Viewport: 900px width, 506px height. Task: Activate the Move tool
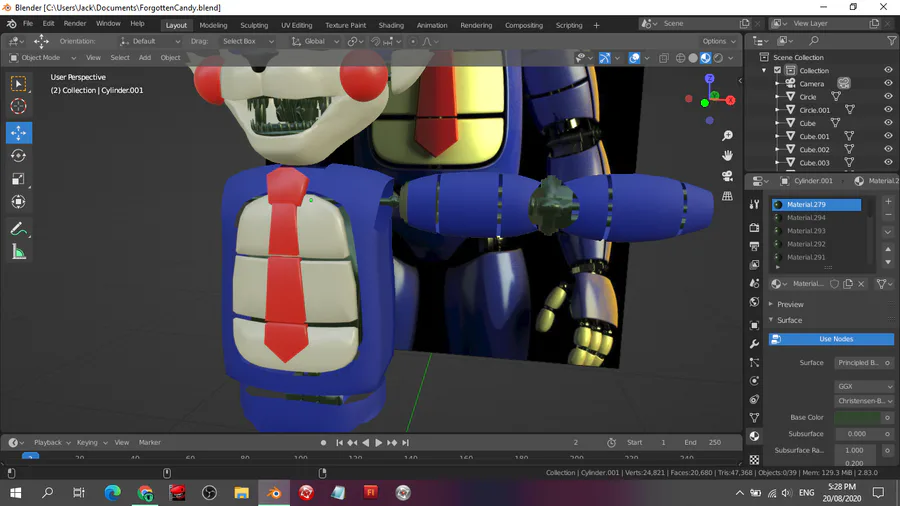18,132
